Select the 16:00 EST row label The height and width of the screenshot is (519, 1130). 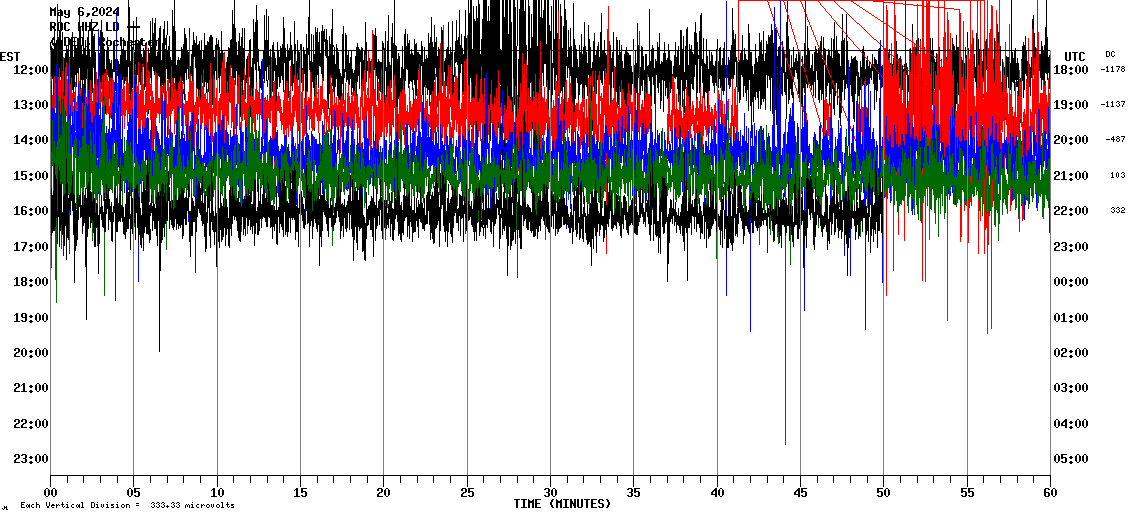click(x=31, y=210)
